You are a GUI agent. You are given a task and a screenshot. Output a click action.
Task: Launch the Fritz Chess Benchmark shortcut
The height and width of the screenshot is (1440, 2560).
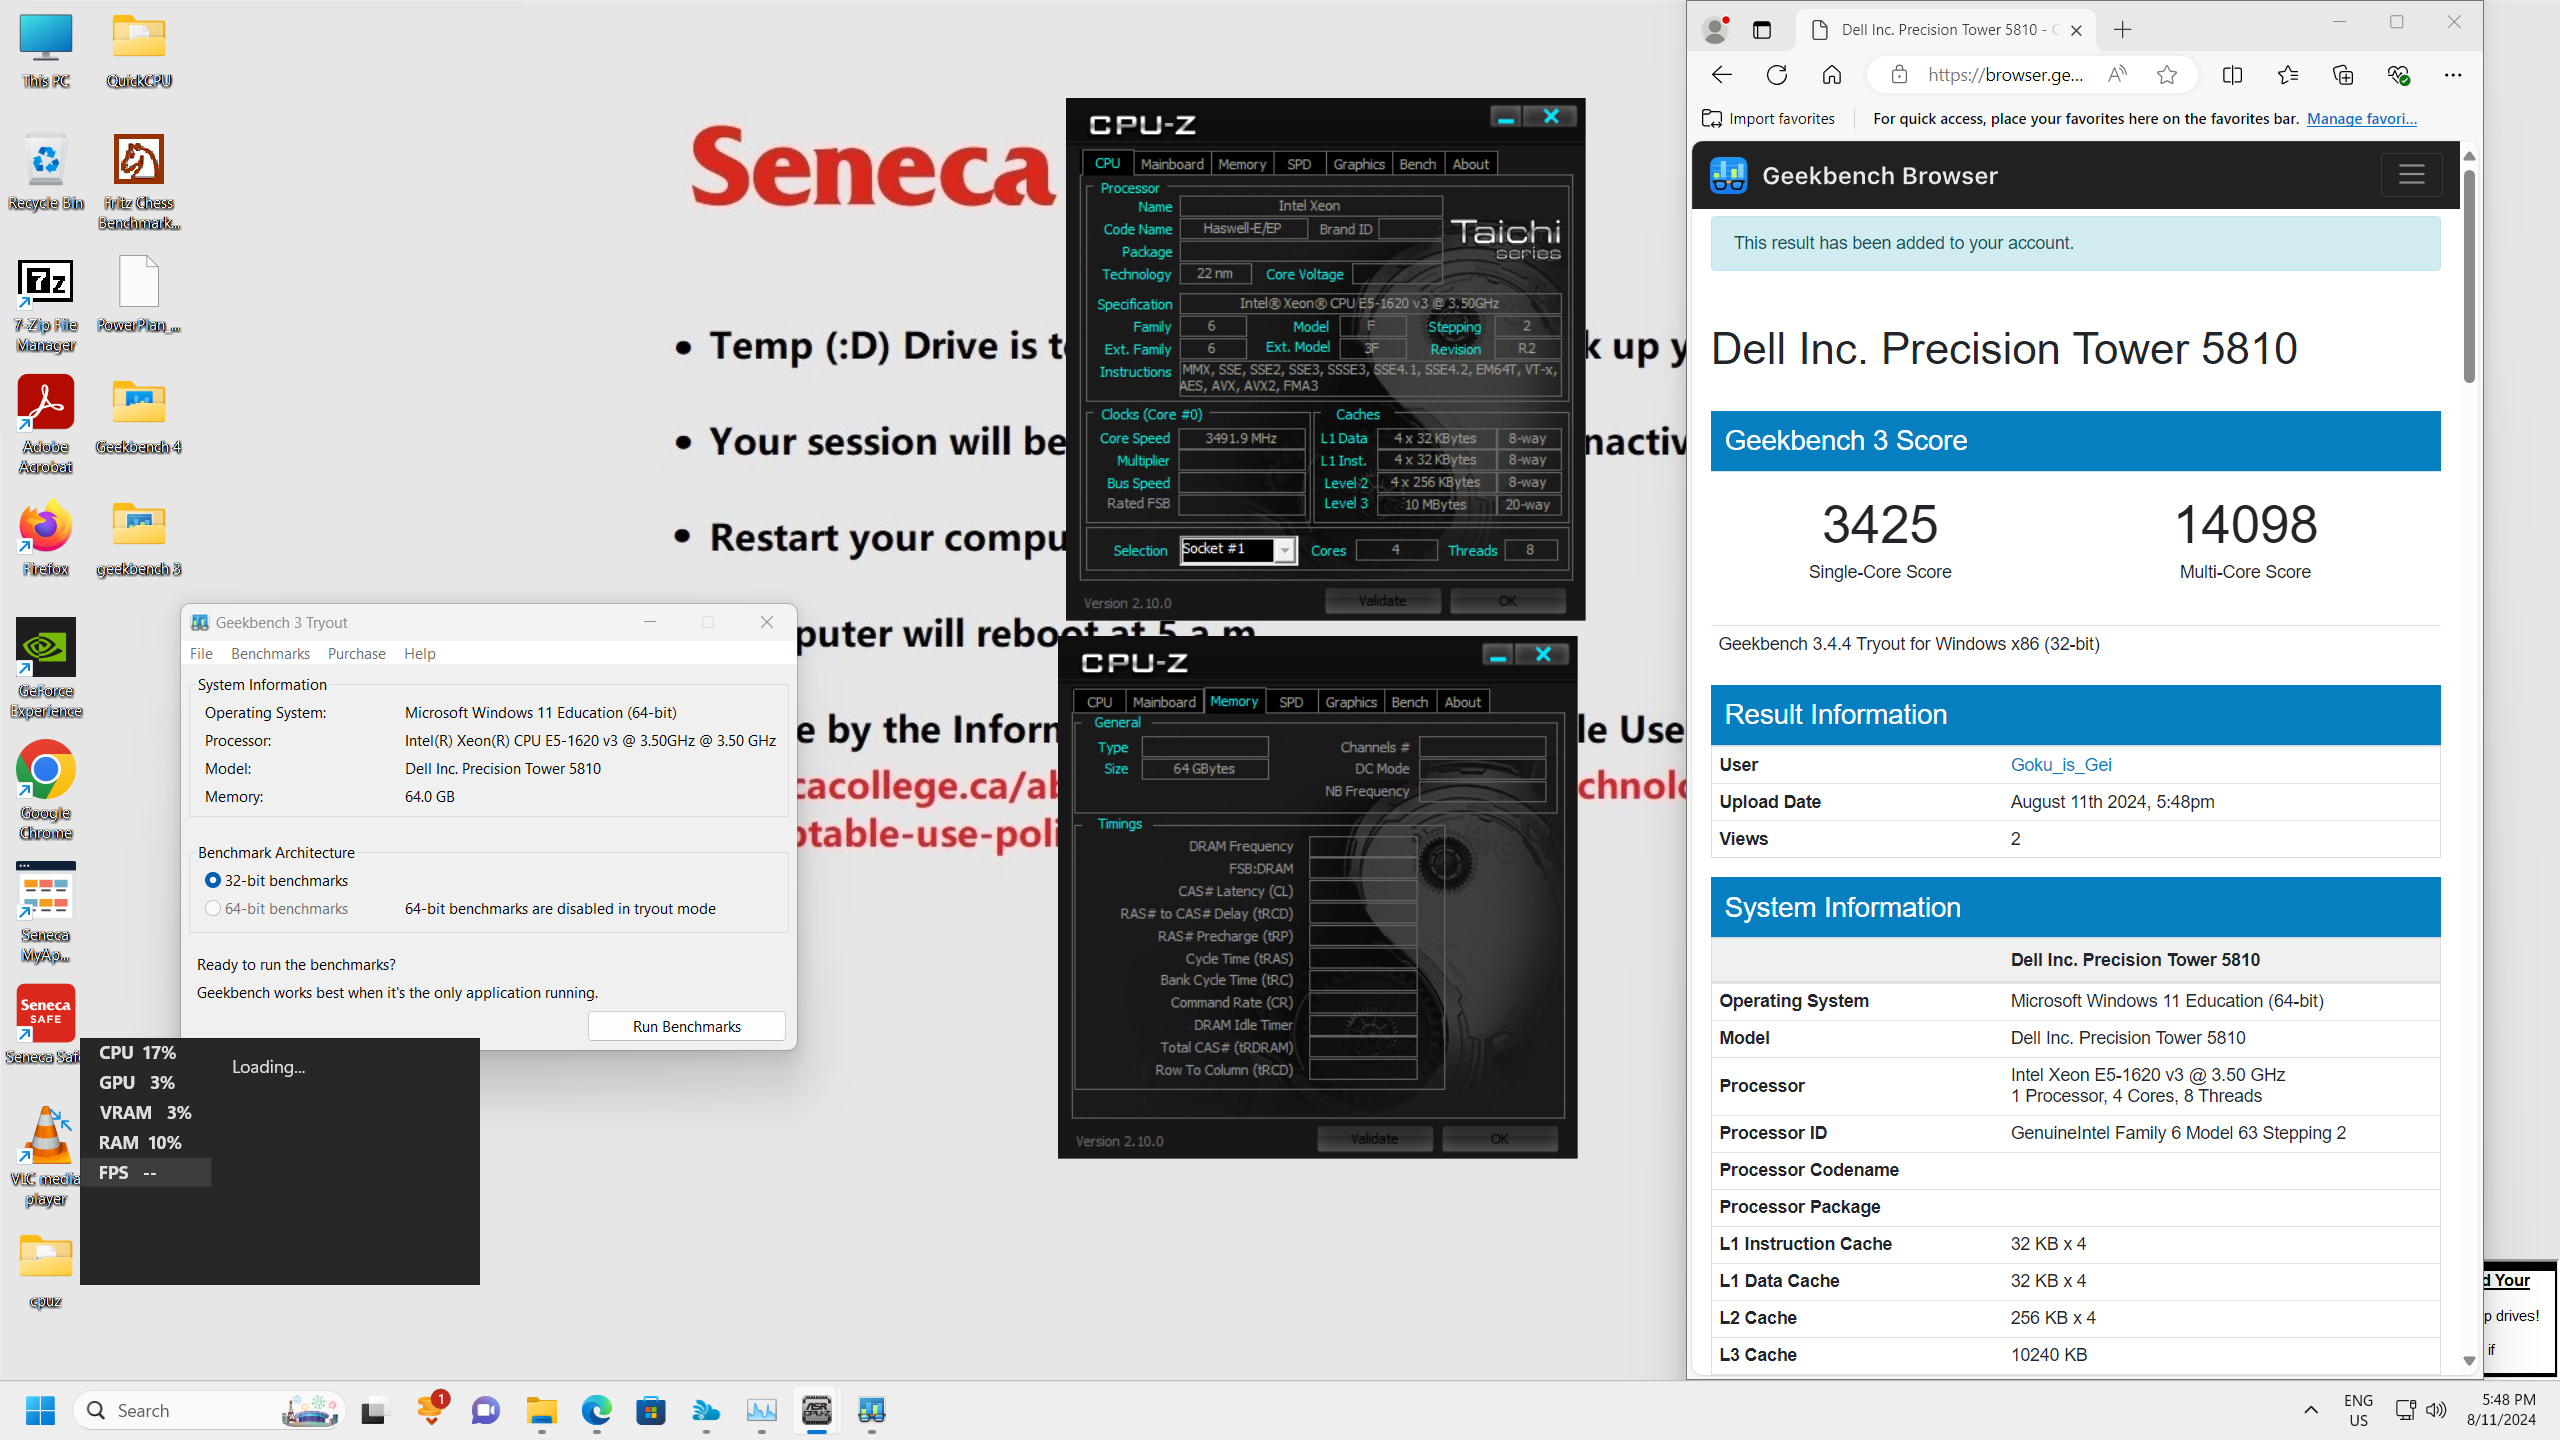pos(139,182)
